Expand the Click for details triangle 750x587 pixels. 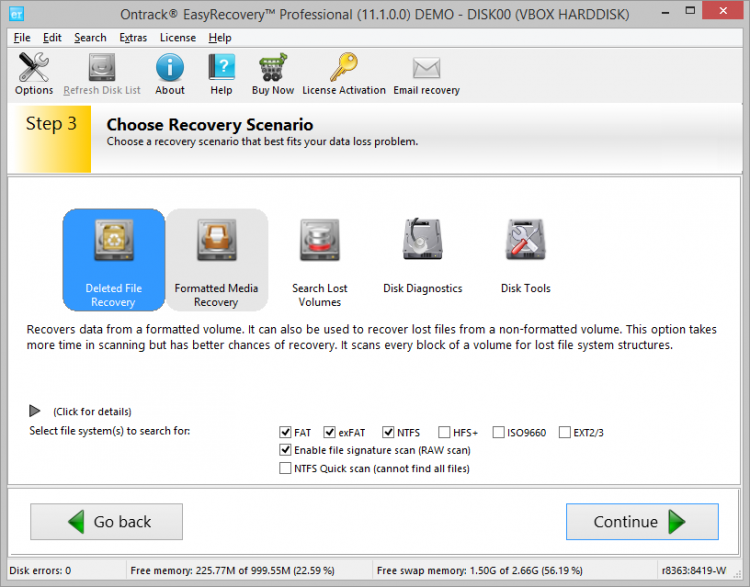pos(34,411)
